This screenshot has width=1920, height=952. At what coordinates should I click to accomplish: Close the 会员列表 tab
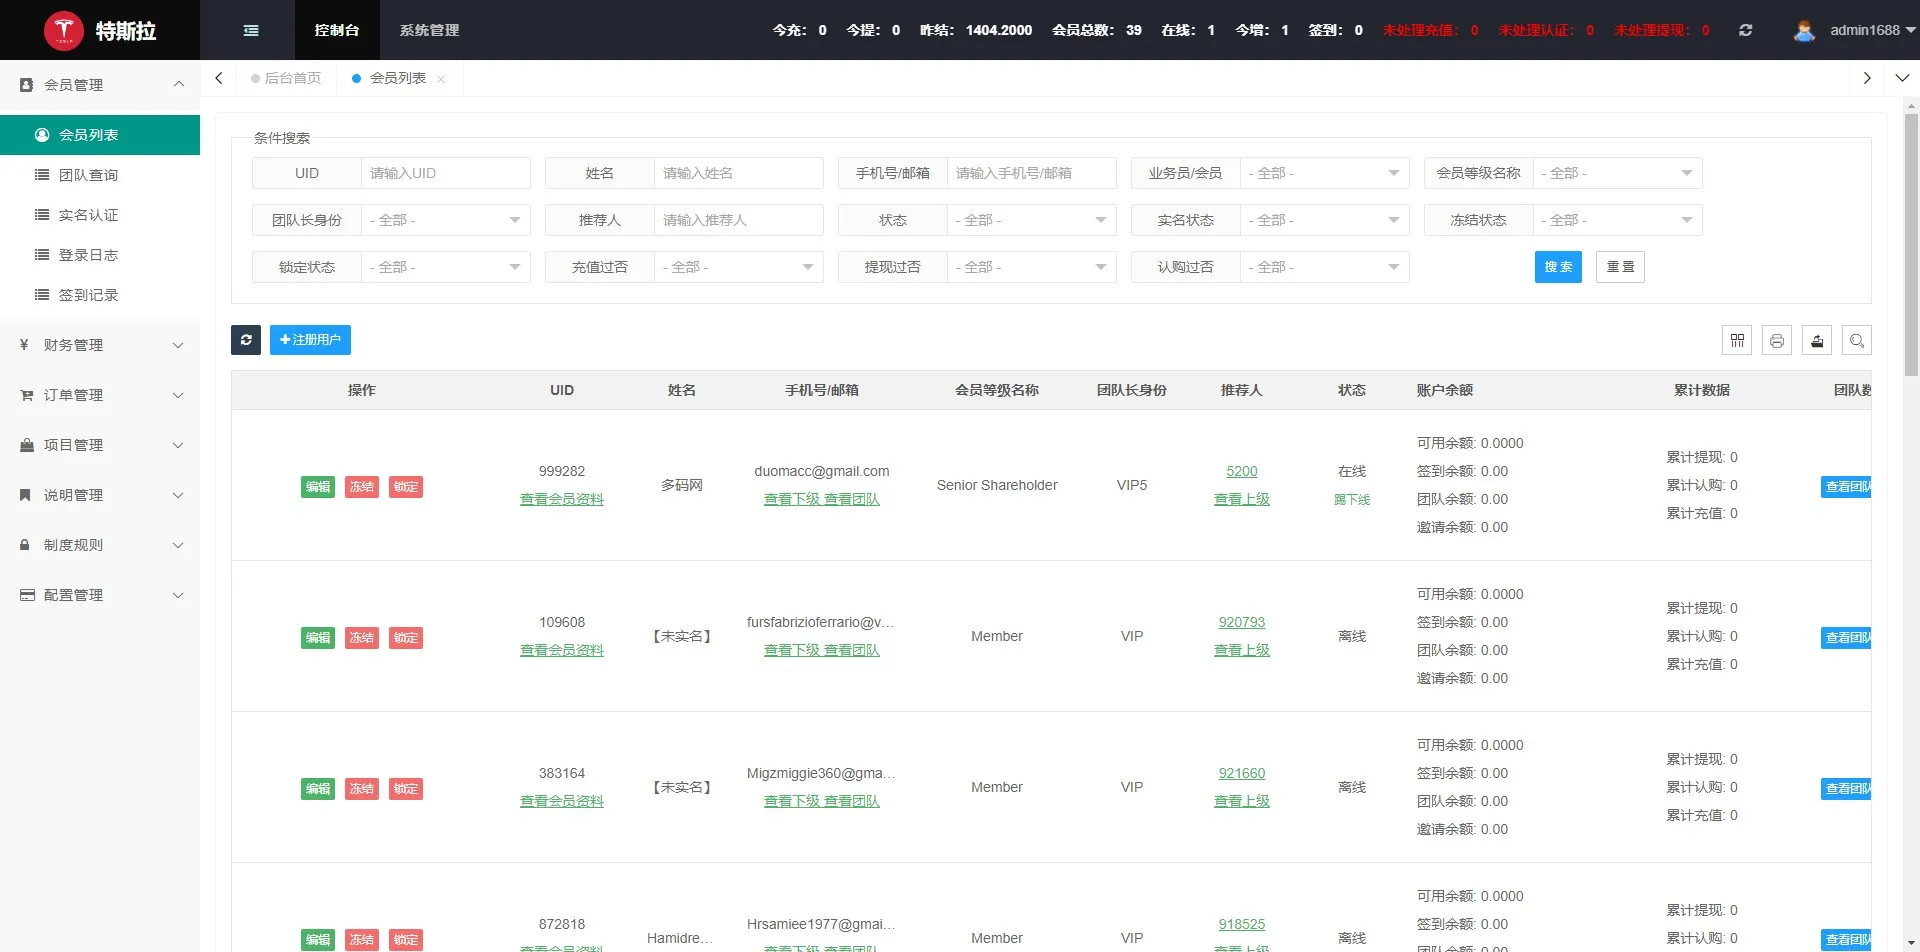(441, 79)
